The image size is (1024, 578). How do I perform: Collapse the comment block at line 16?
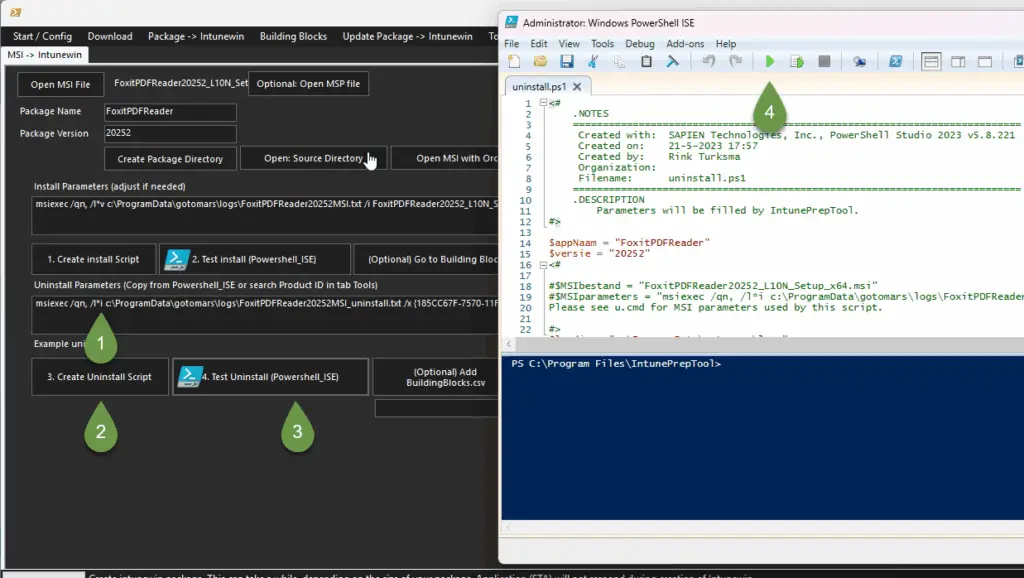tap(541, 264)
